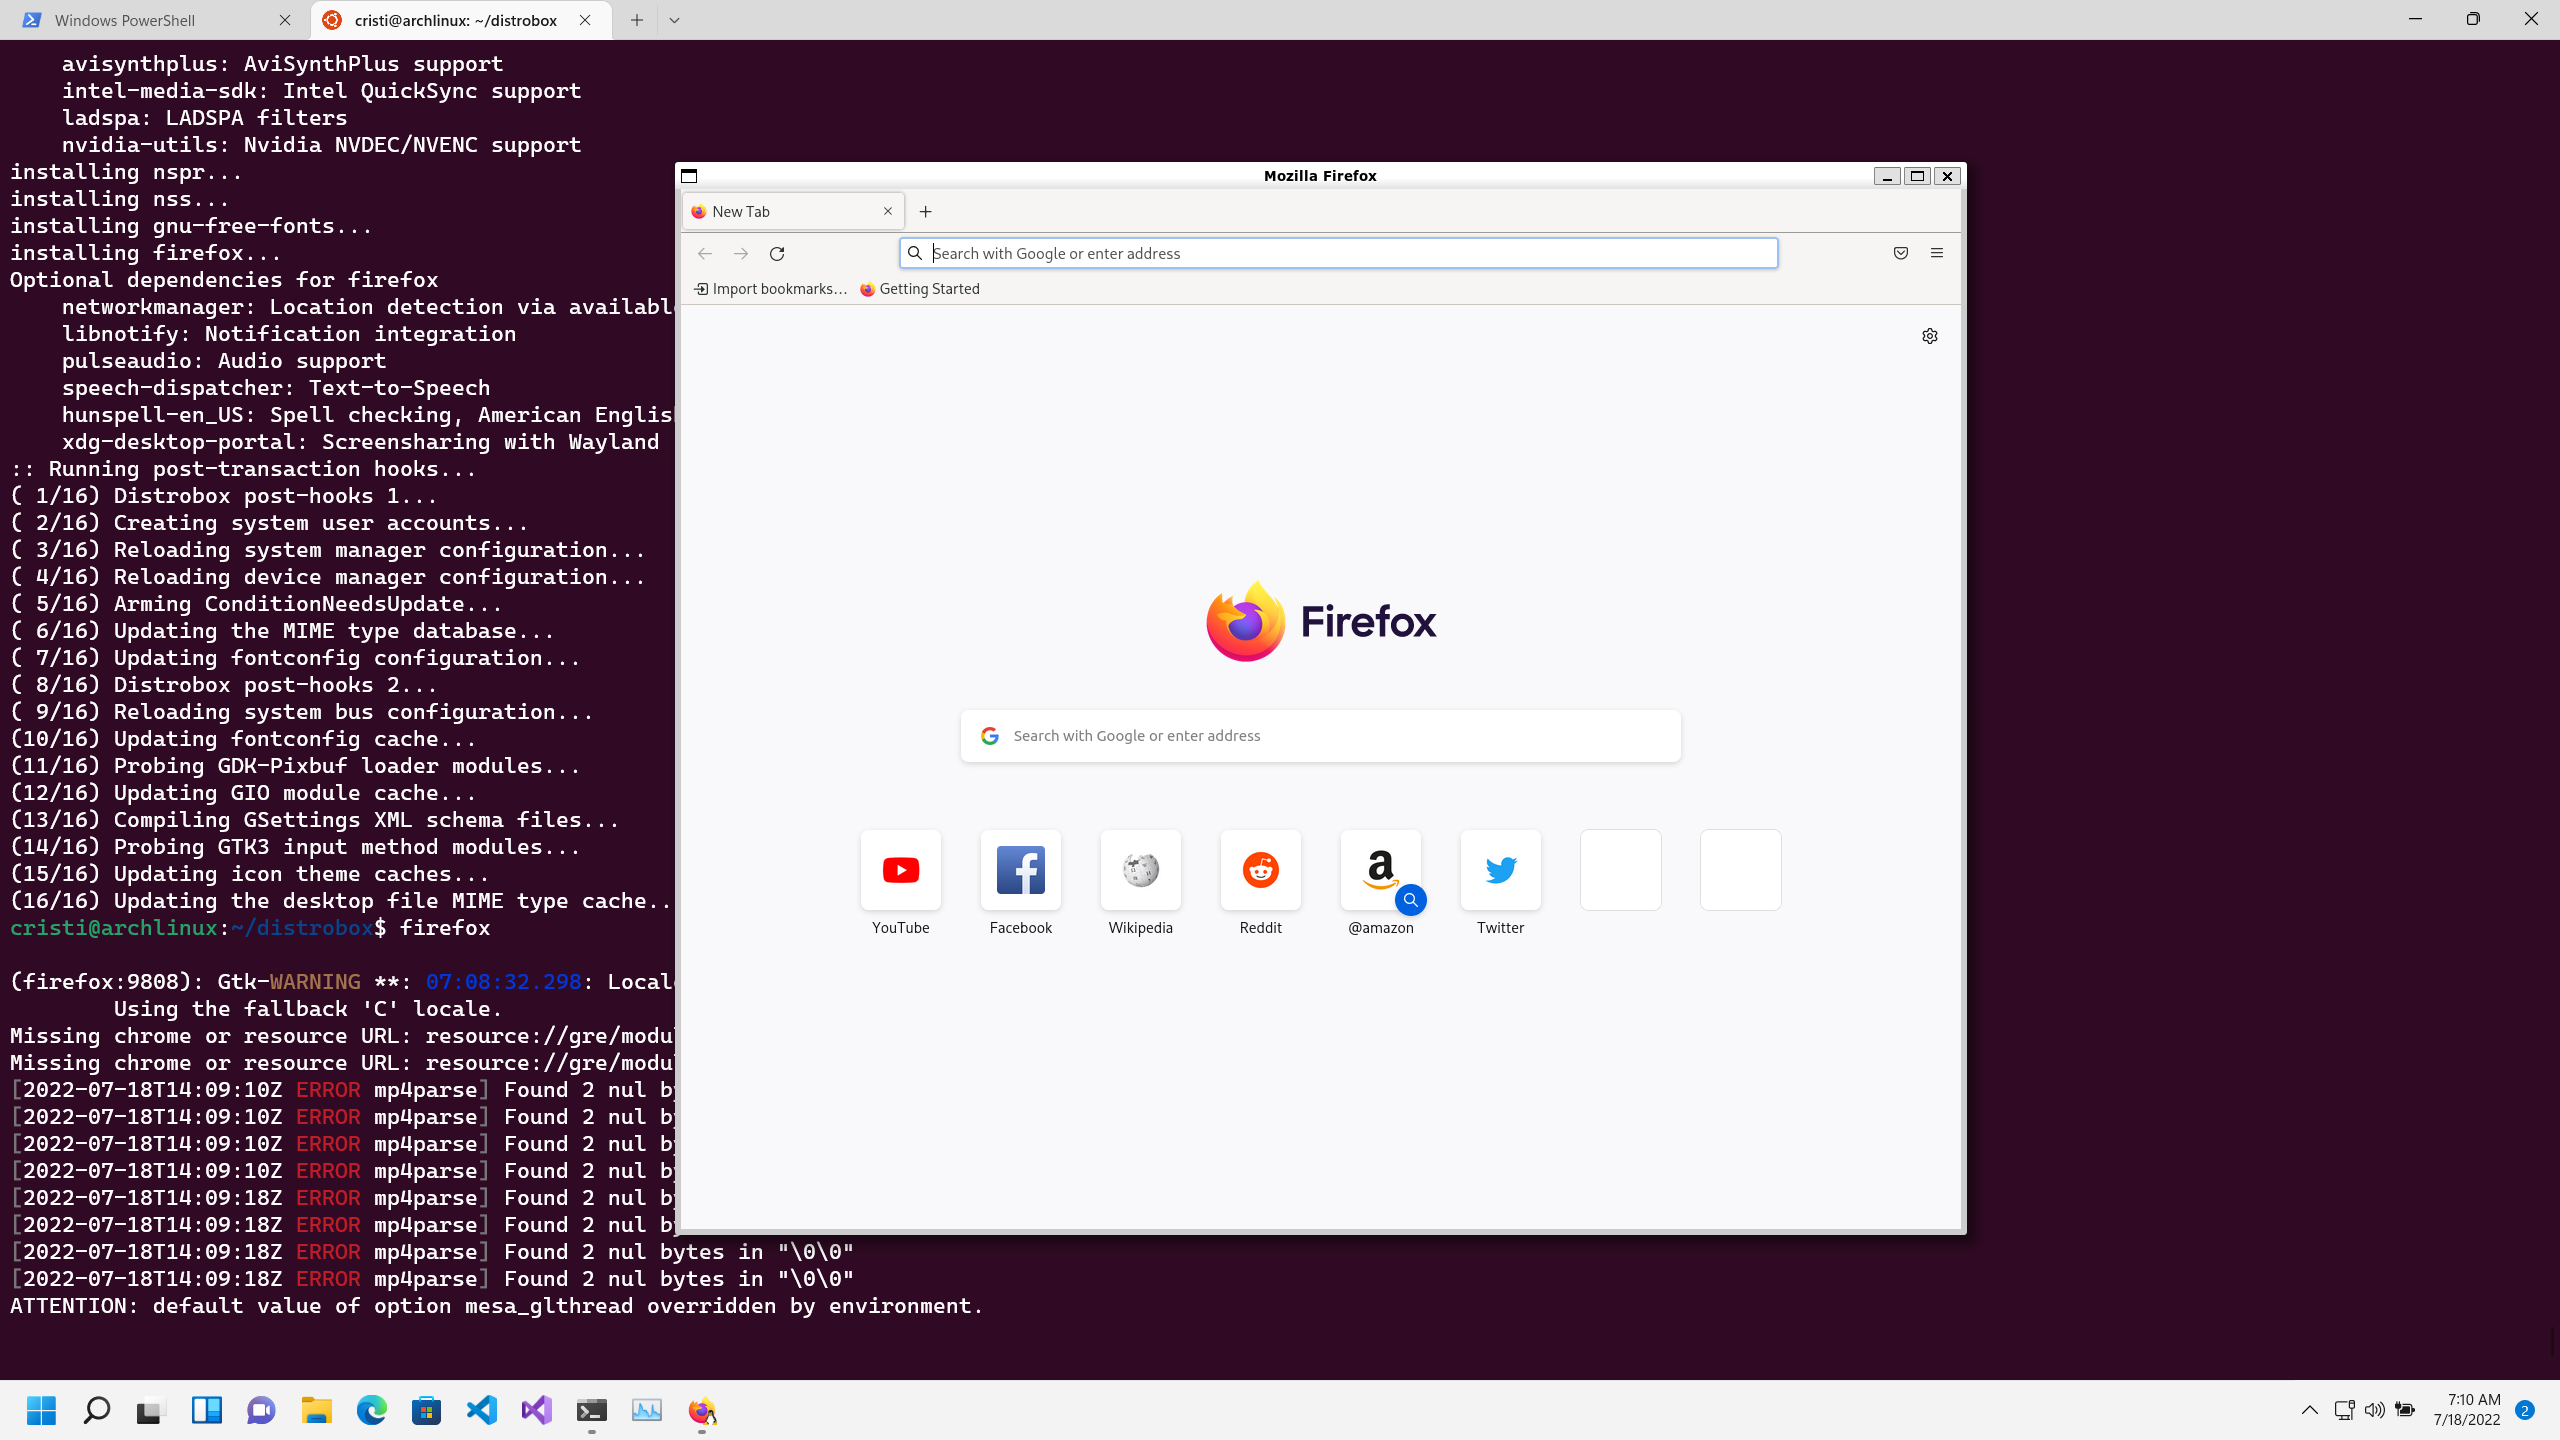The image size is (2560, 1440).
Task: Click the back navigation arrow
Action: click(705, 254)
